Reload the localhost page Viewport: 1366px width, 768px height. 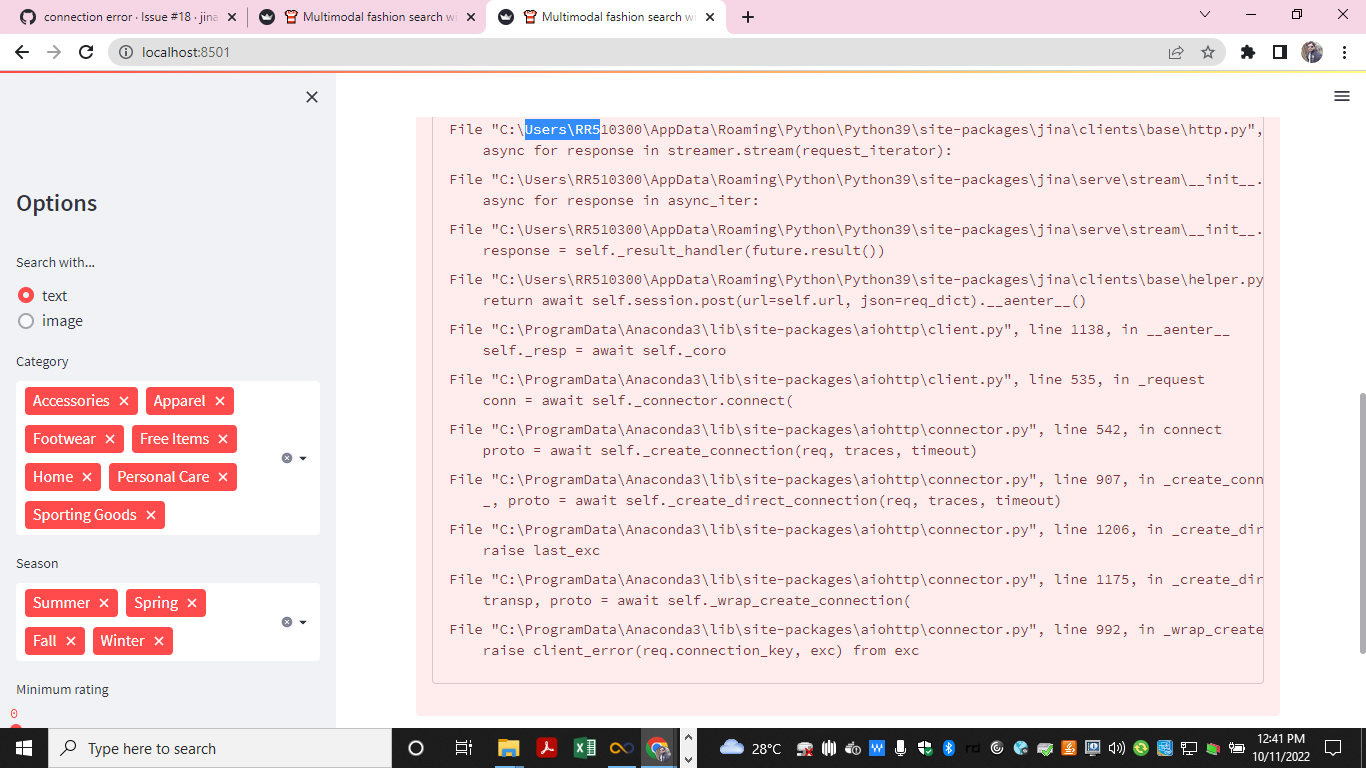86,52
